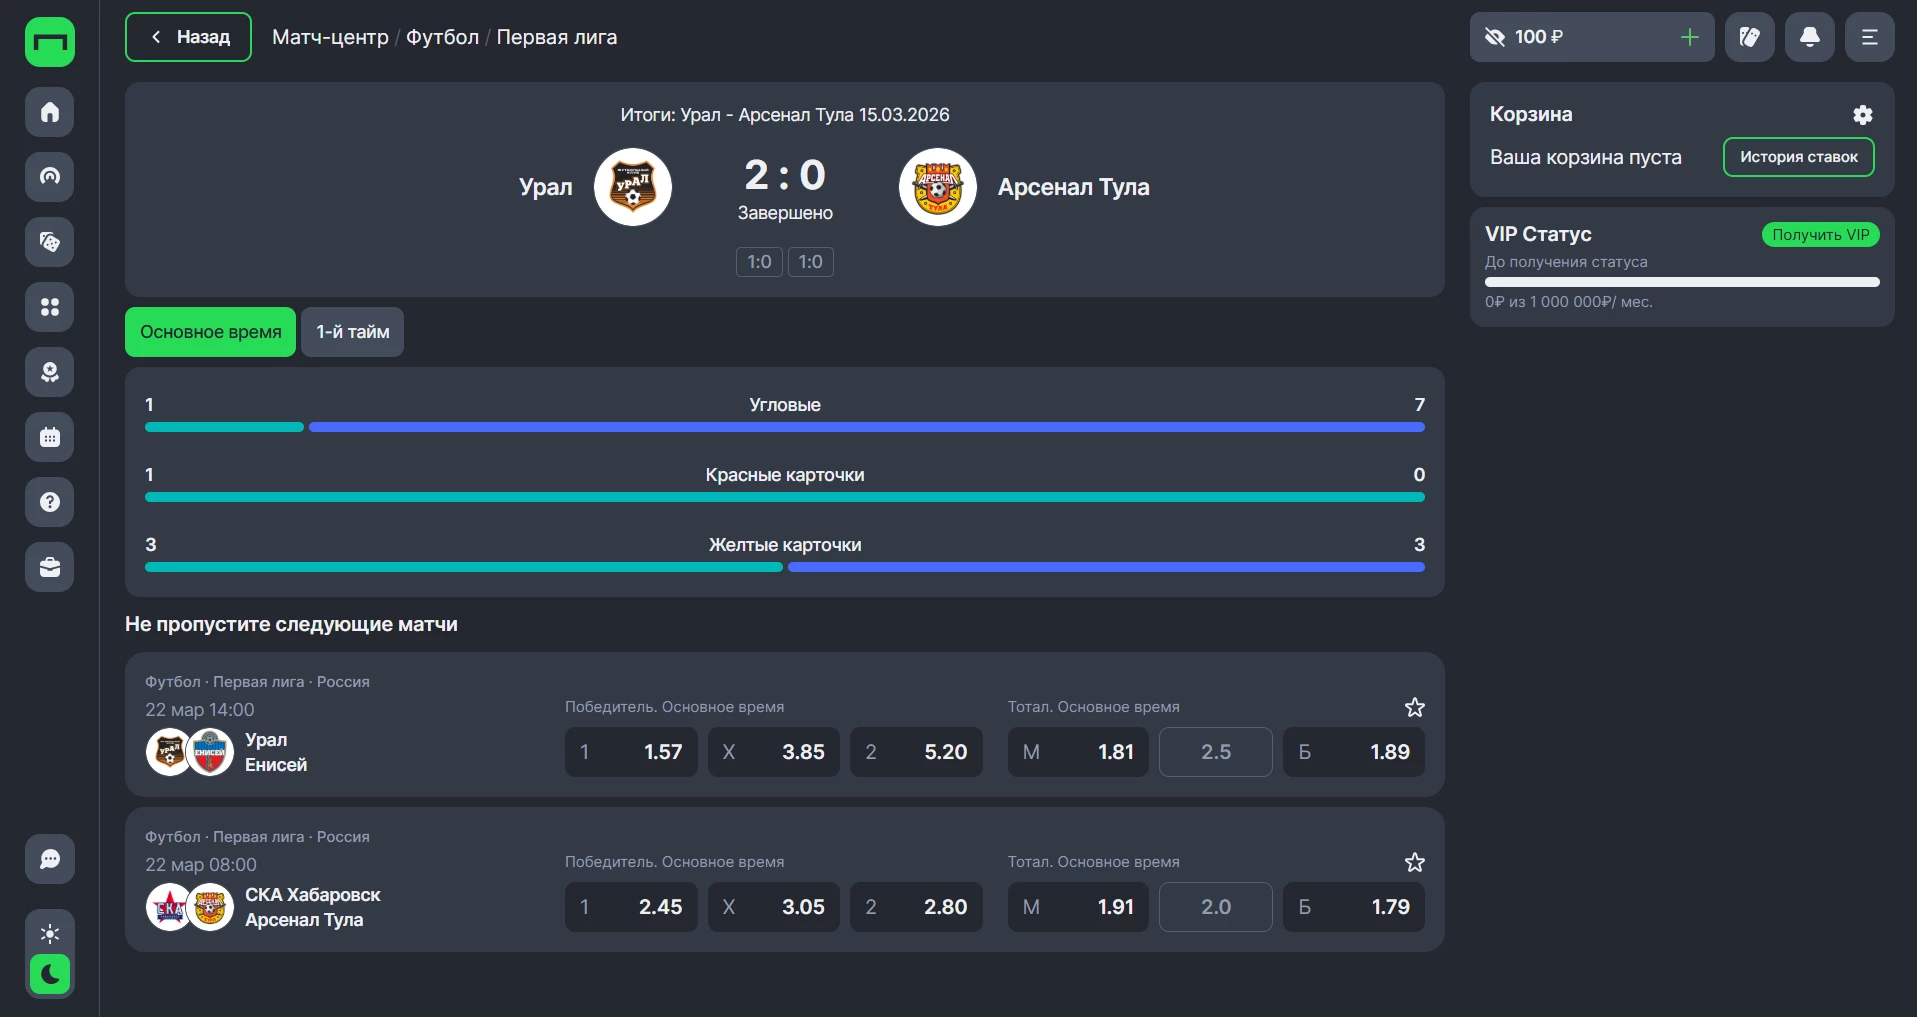Pick the 1.57 home-win odds for Урал

tap(631, 752)
